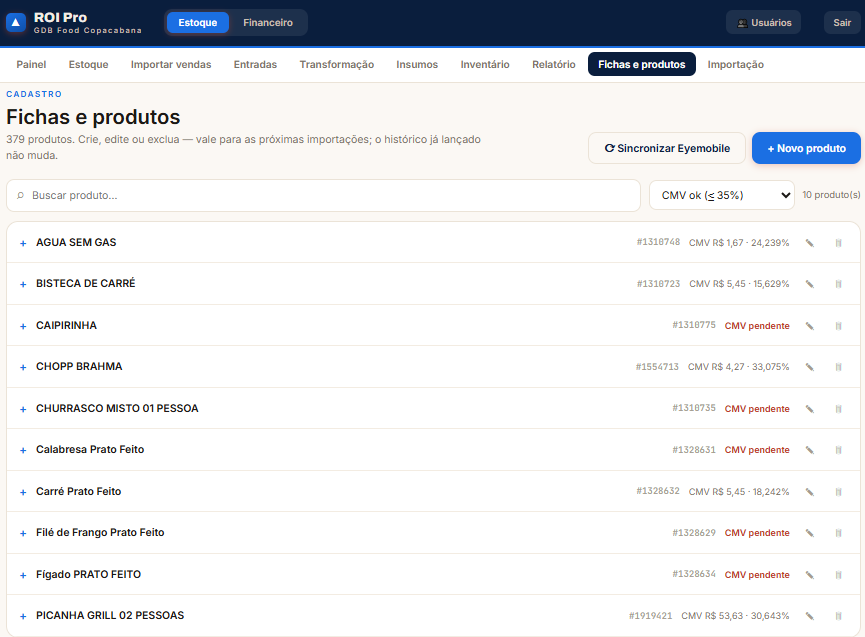Click the 10 produto(s) count label
The image size is (865, 637).
pyautogui.click(x=831, y=195)
